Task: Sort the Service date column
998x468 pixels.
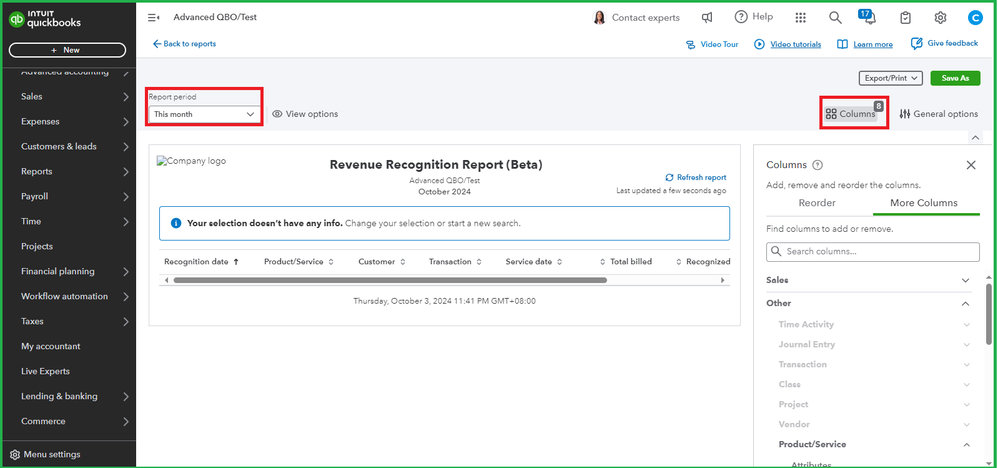Action: click(559, 262)
